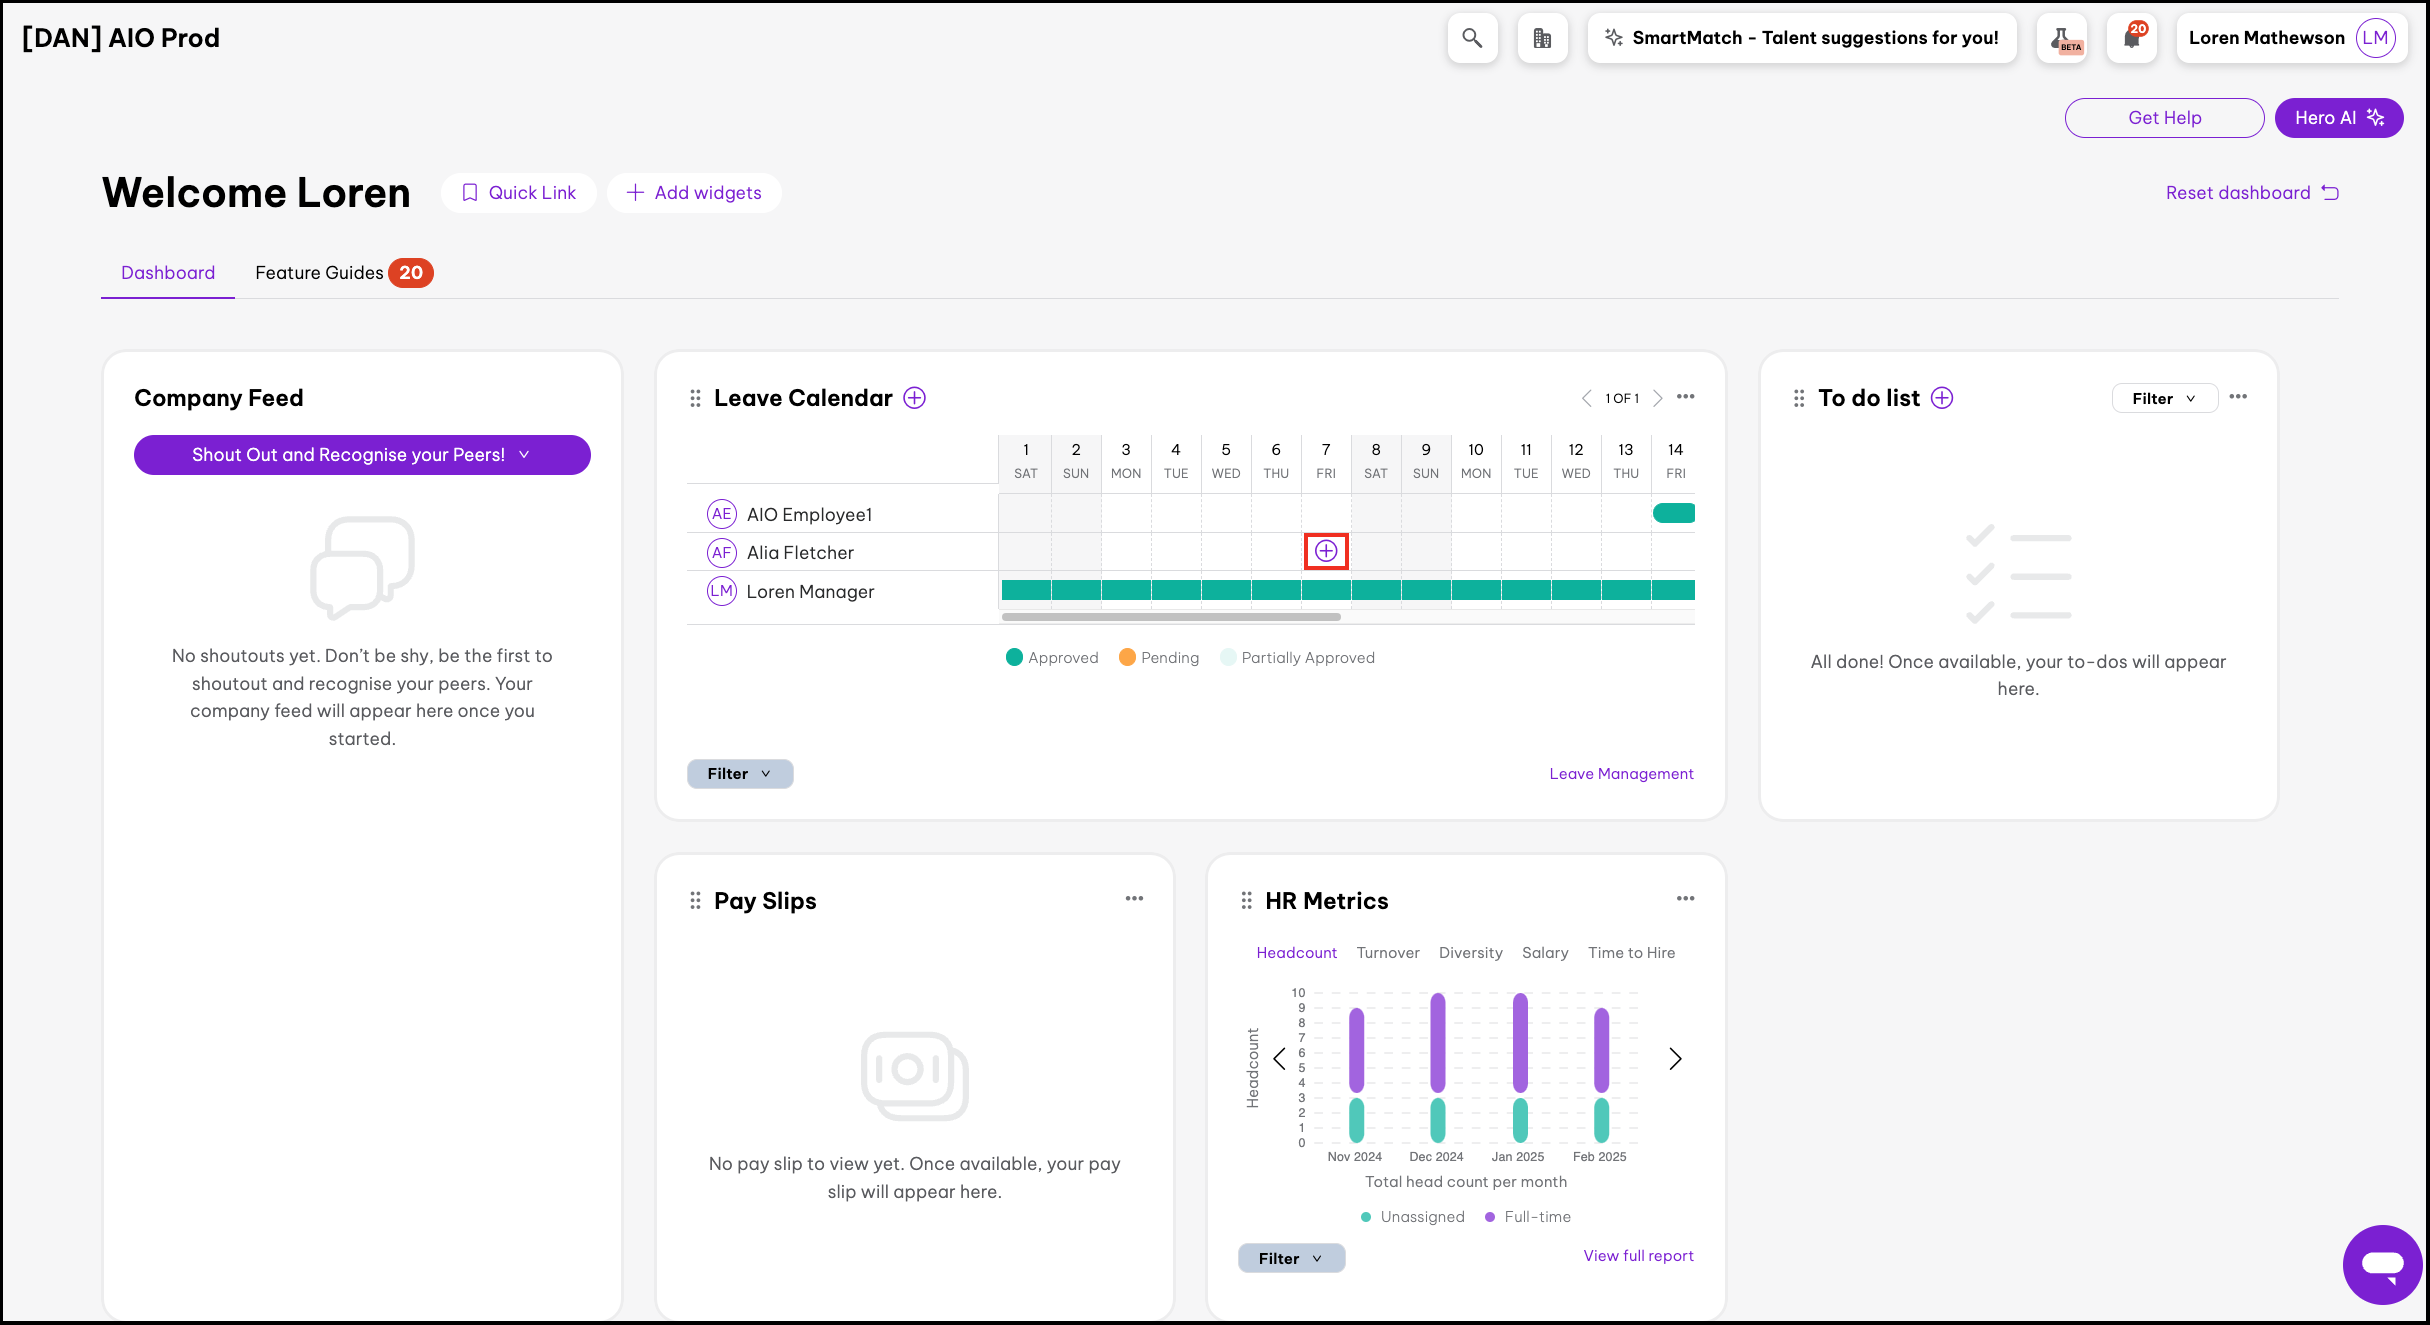The height and width of the screenshot is (1325, 2430).
Task: Click the plus on Alia Fletcher's Friday 7 cell
Action: coord(1326,551)
